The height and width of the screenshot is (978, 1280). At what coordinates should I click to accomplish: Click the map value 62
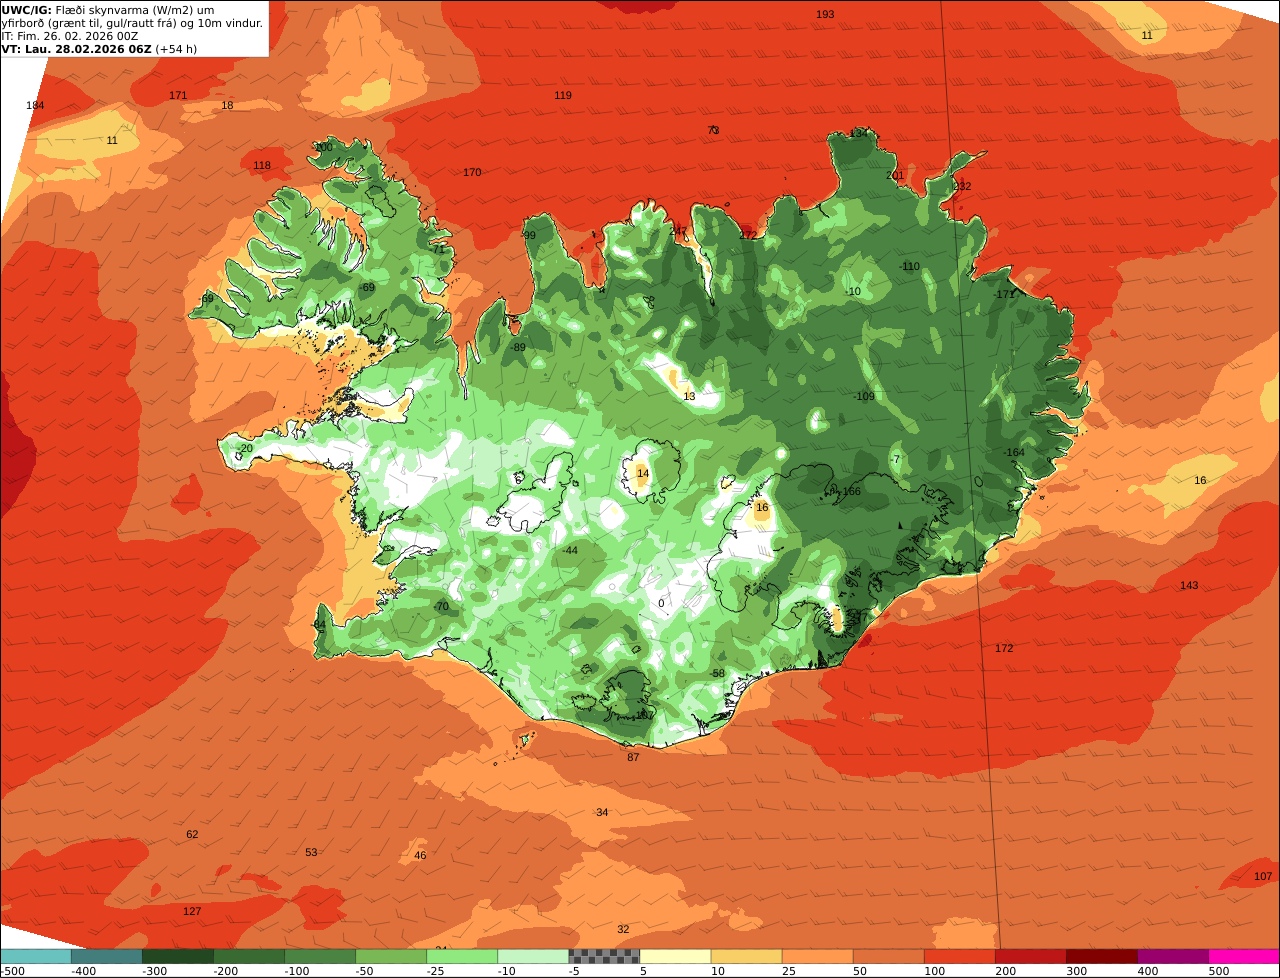192,834
